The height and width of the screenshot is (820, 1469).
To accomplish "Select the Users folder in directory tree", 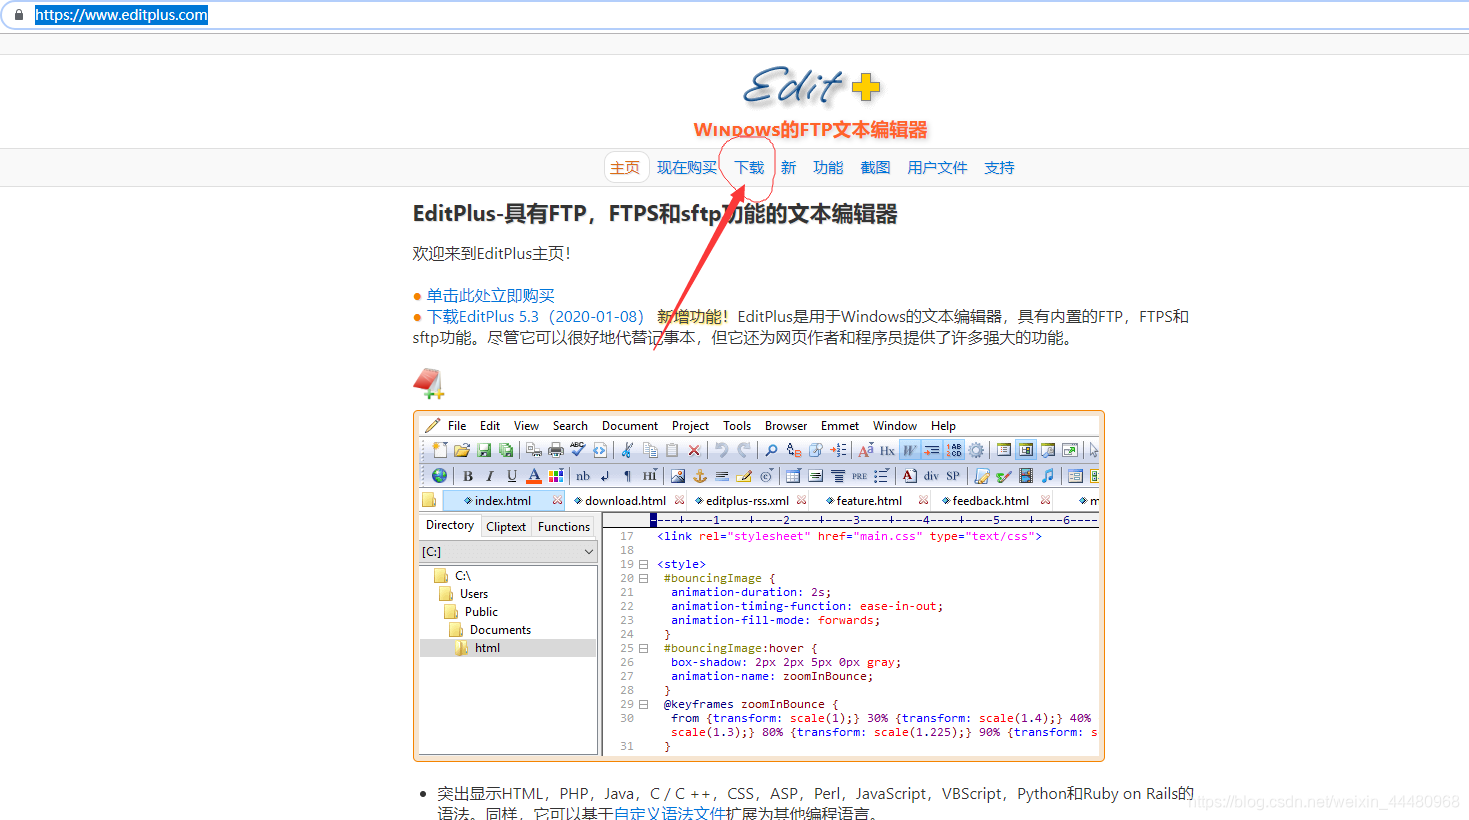I will [474, 594].
